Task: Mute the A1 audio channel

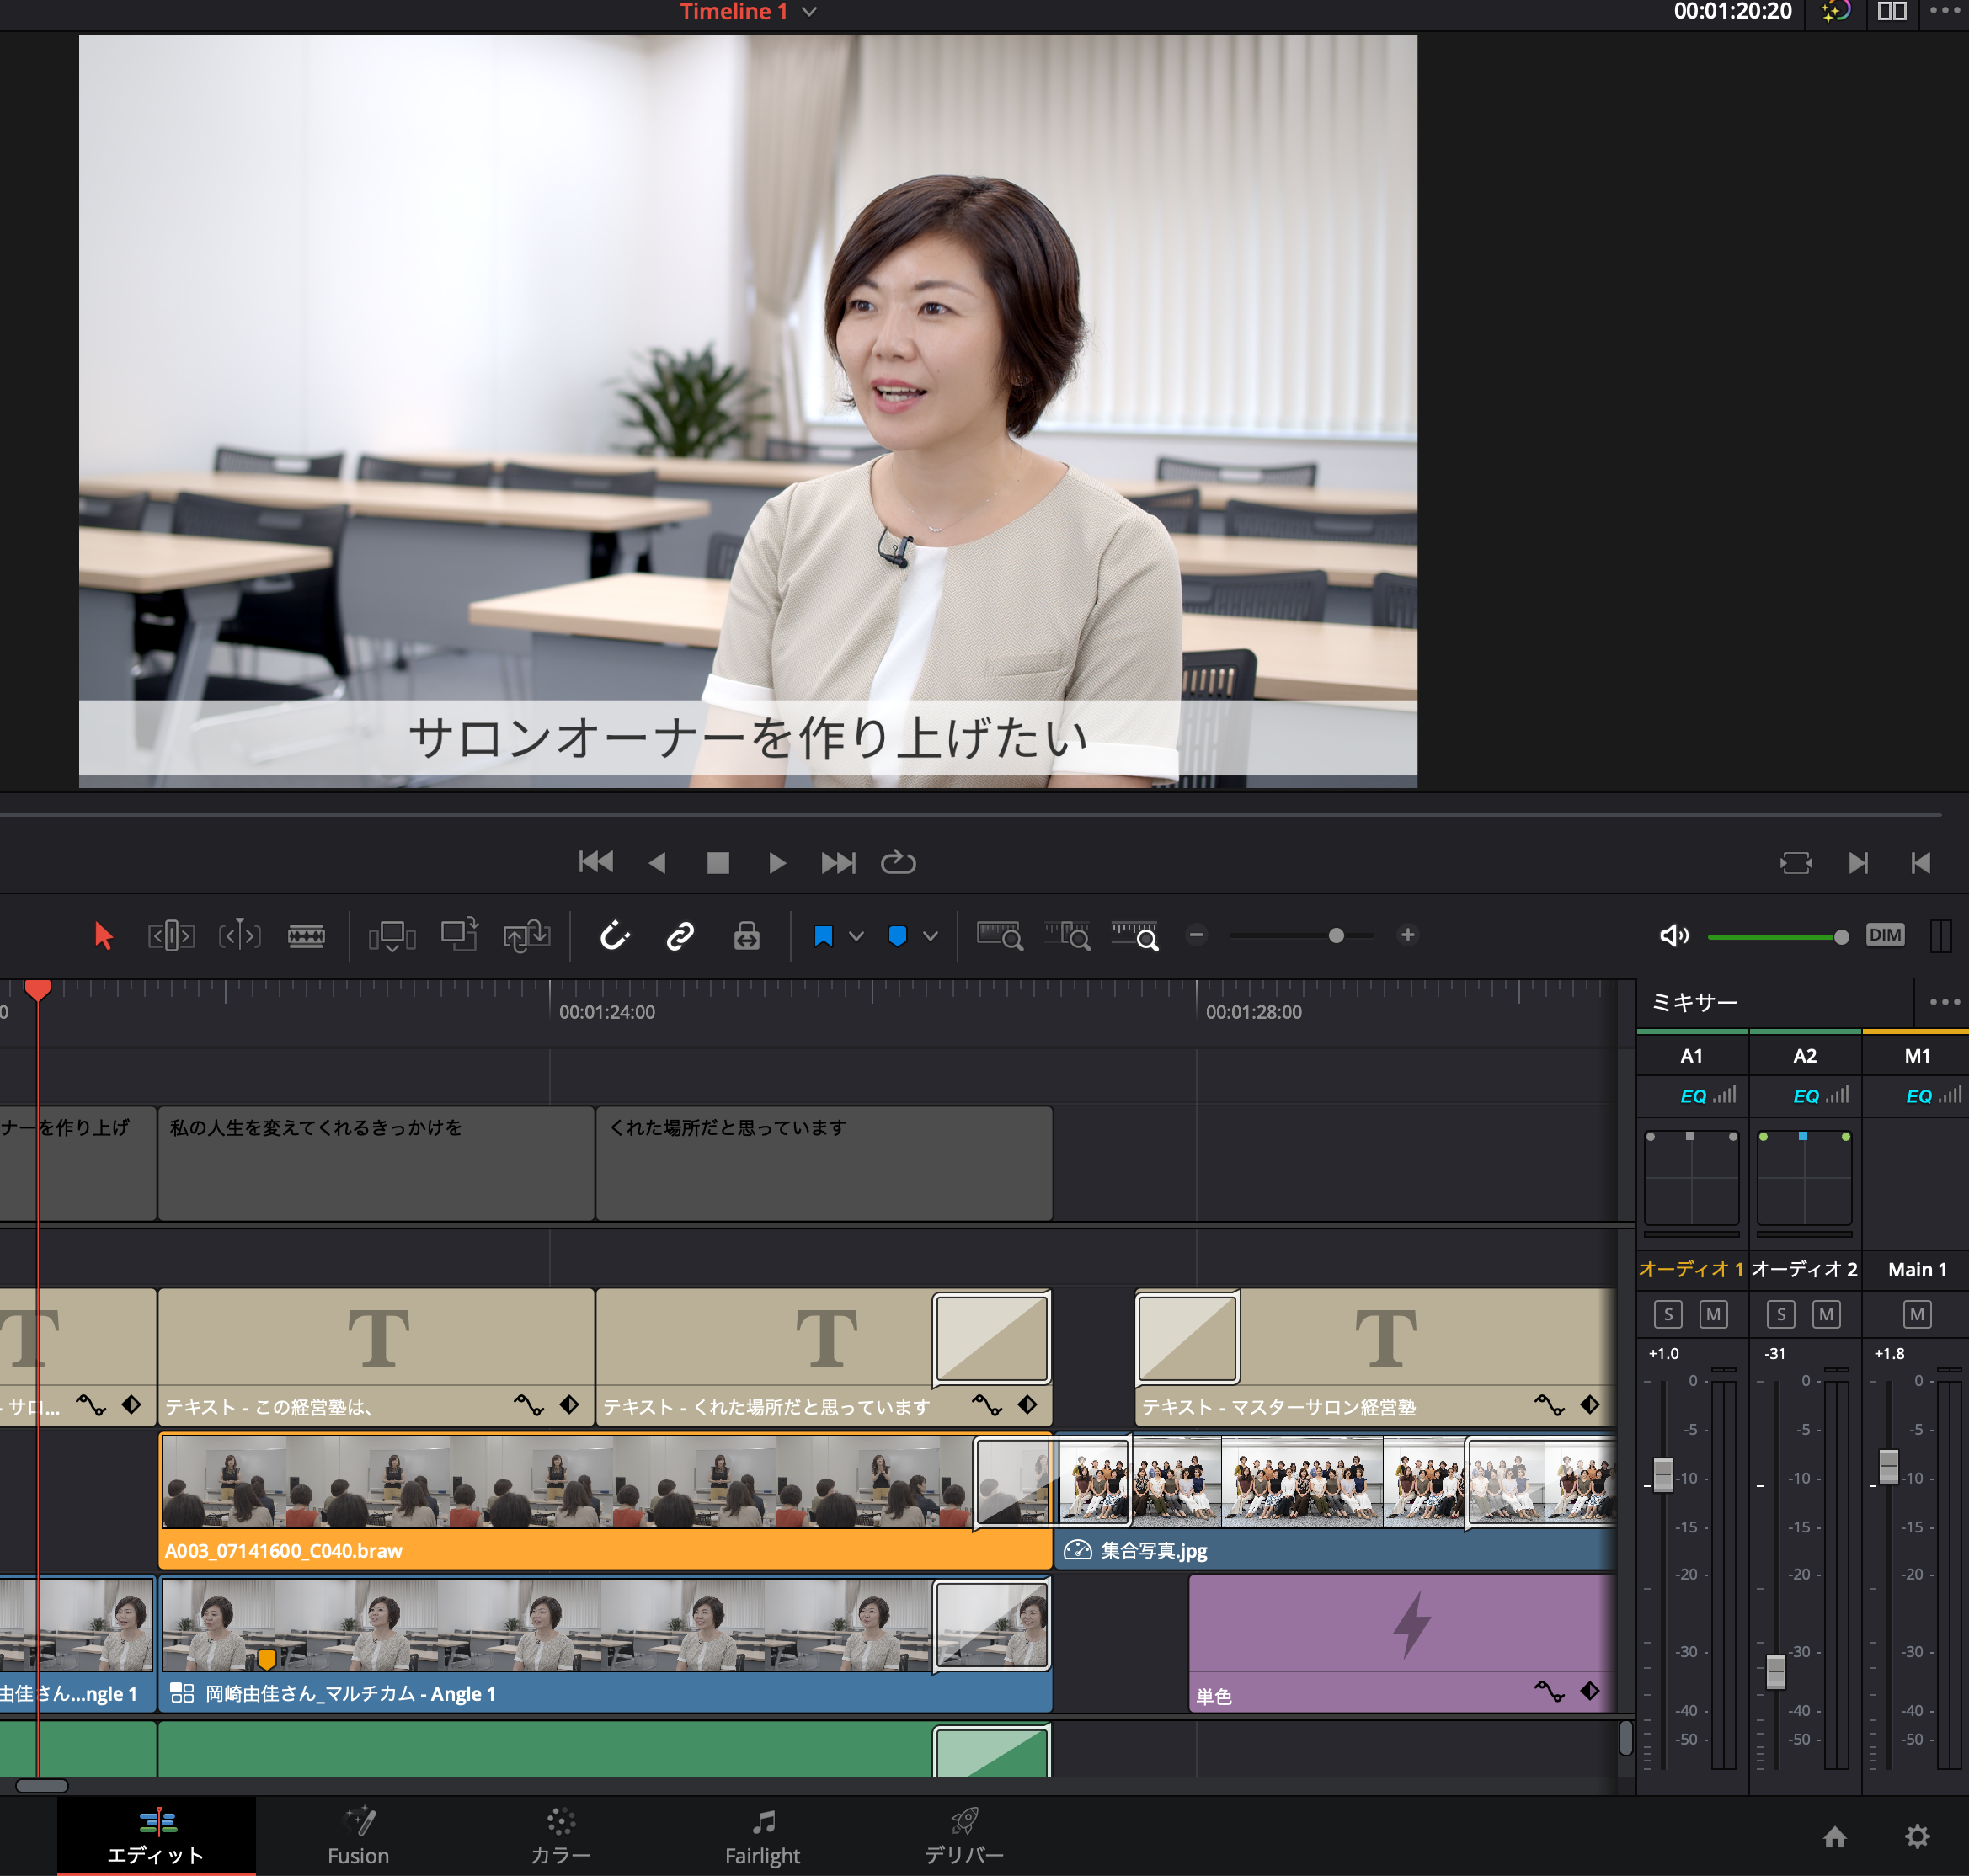Action: pos(1713,1314)
